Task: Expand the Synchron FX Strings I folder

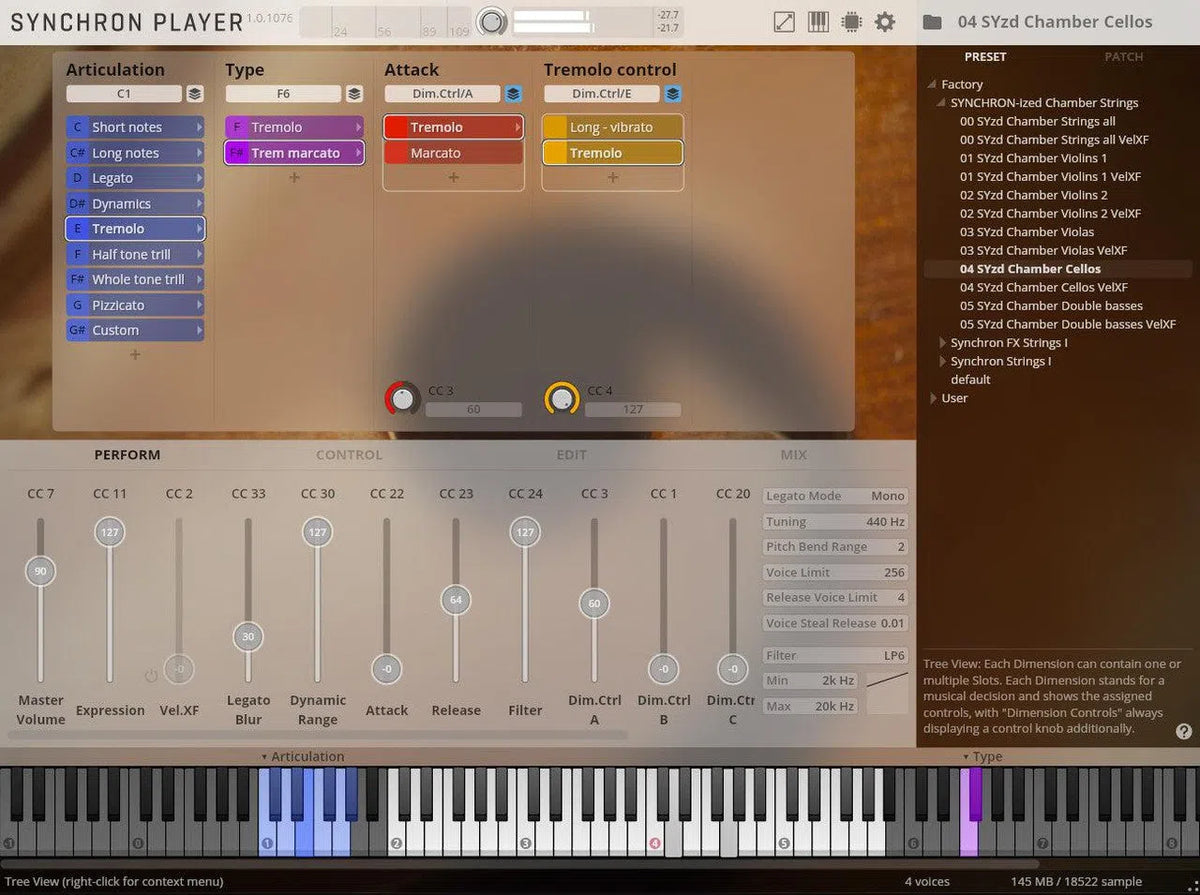Action: (x=942, y=343)
